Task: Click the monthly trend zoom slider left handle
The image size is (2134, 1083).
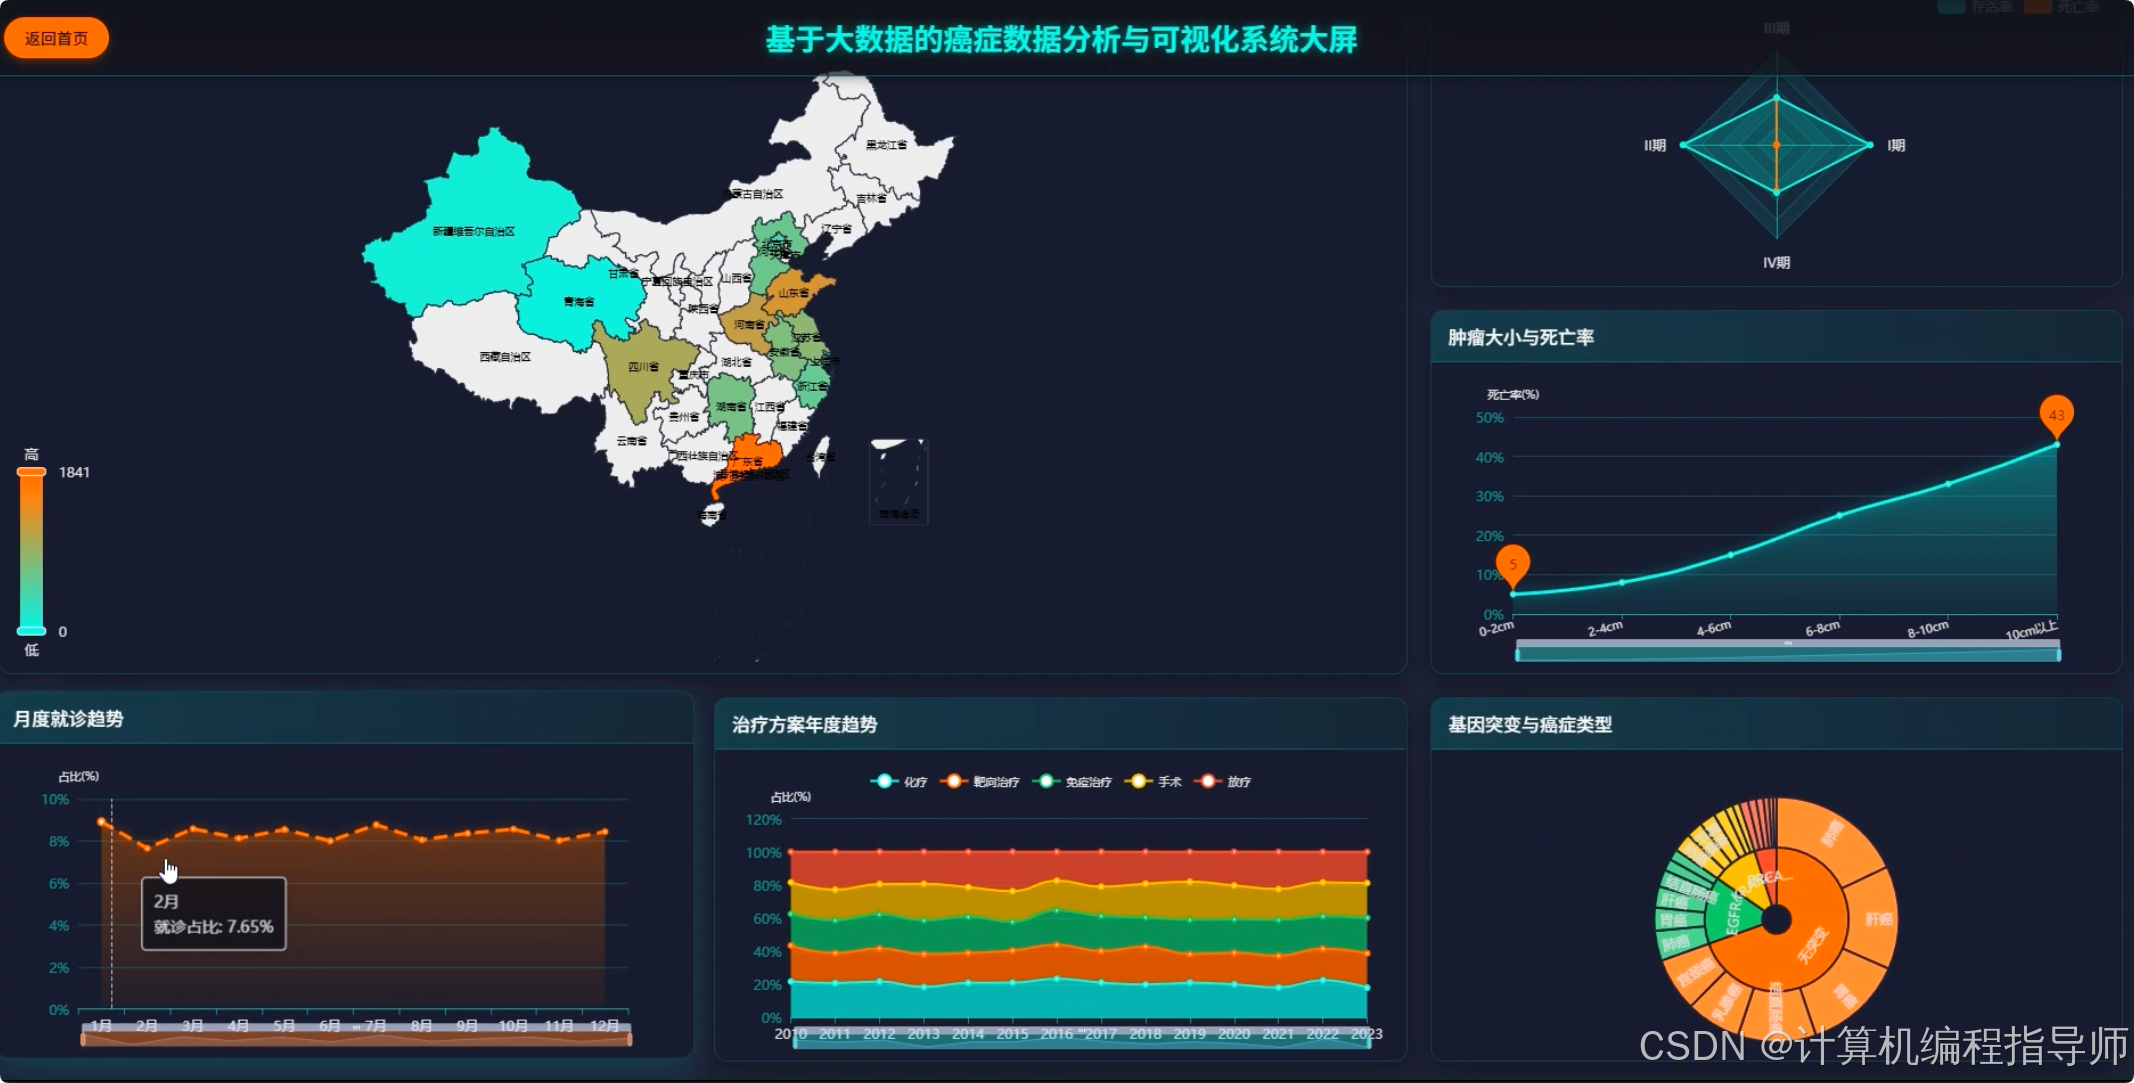Action: pyautogui.click(x=83, y=1040)
